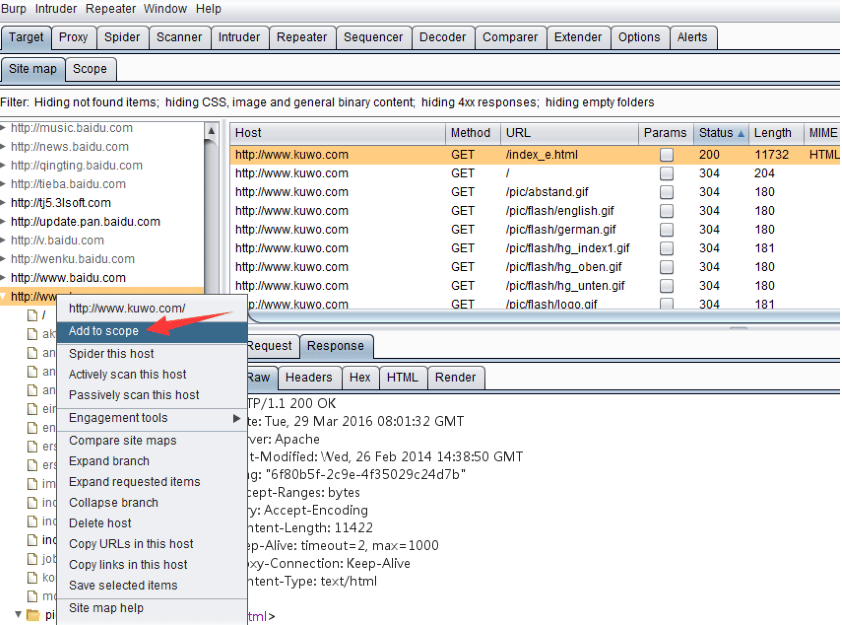Show the Render view of the response
Image resolution: width=842 pixels, height=625 pixels.
(455, 378)
